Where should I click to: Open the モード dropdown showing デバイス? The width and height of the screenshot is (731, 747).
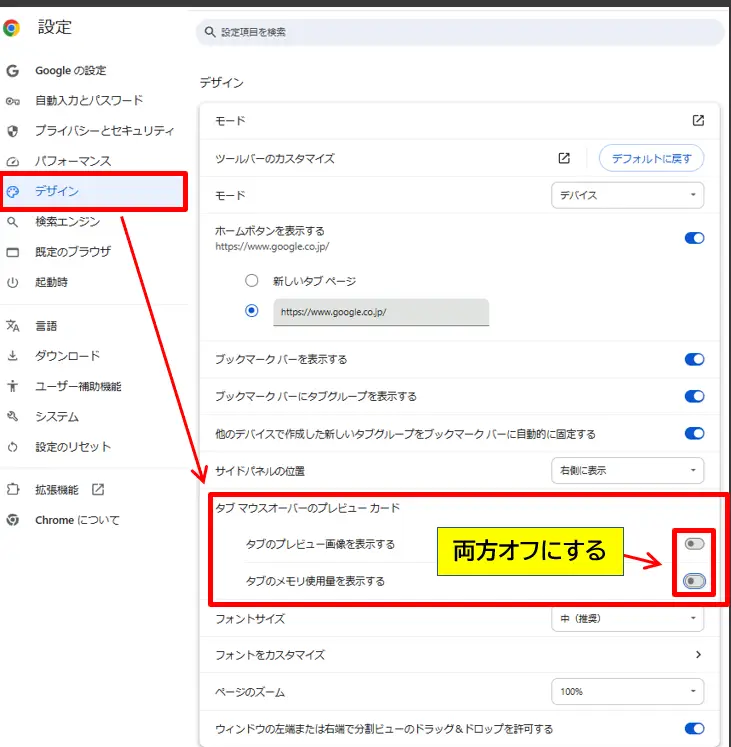[628, 195]
